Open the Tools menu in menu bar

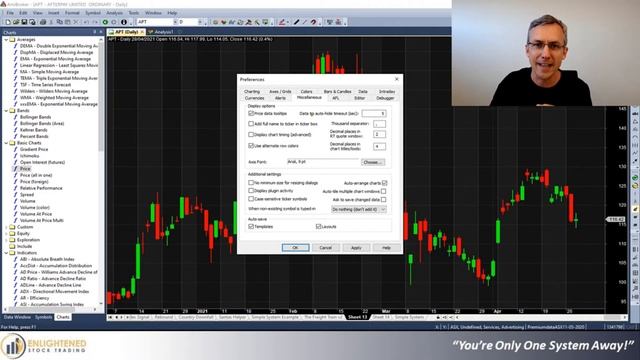pos(133,13)
